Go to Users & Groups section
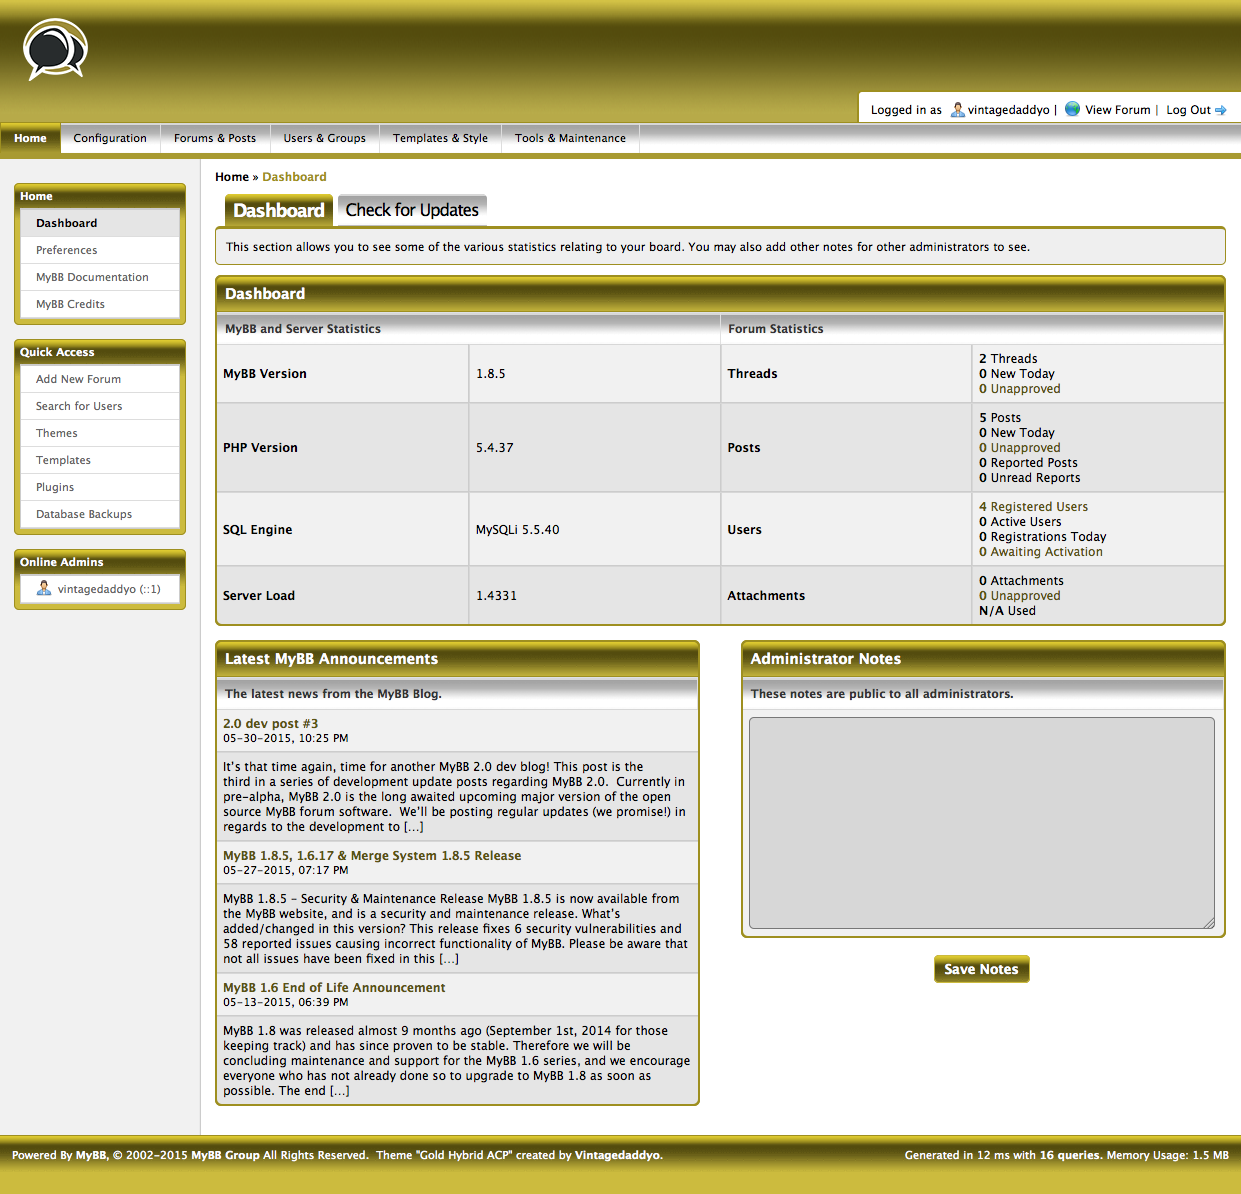Image resolution: width=1241 pixels, height=1194 pixels. tap(324, 138)
